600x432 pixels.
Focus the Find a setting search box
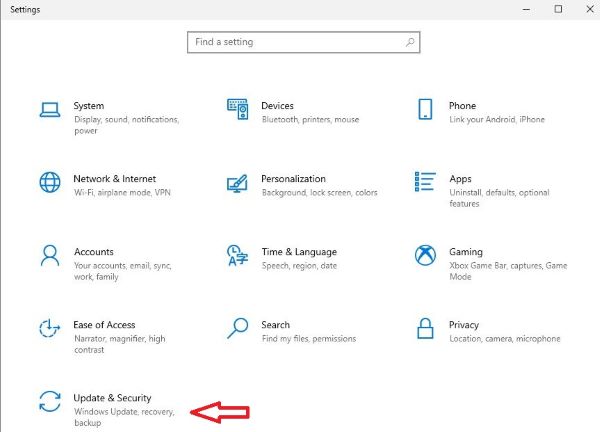pos(303,42)
